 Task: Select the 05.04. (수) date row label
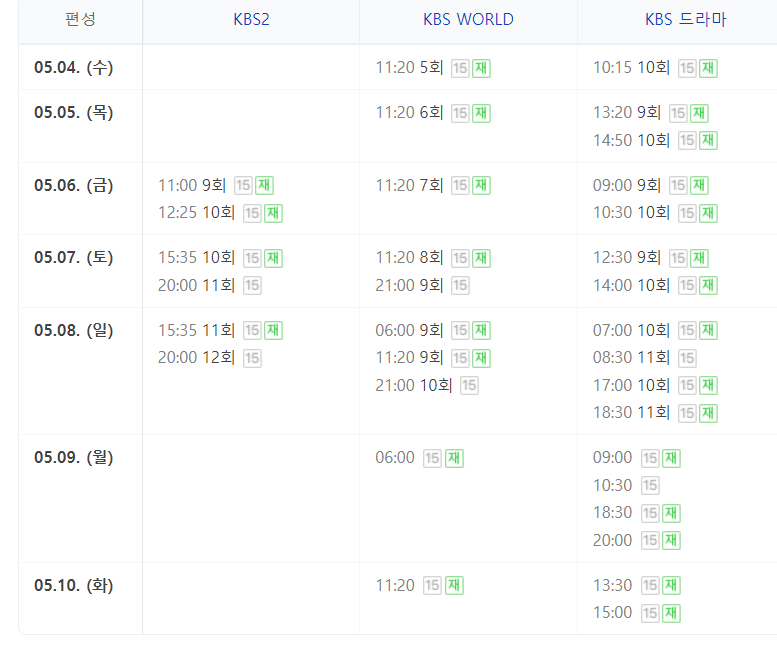(x=73, y=67)
